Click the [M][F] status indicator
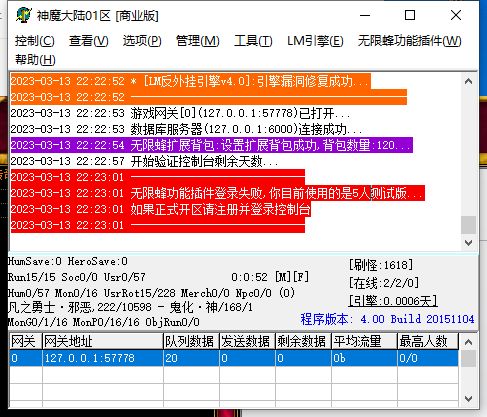This screenshot has height=417, width=487. (x=292, y=277)
